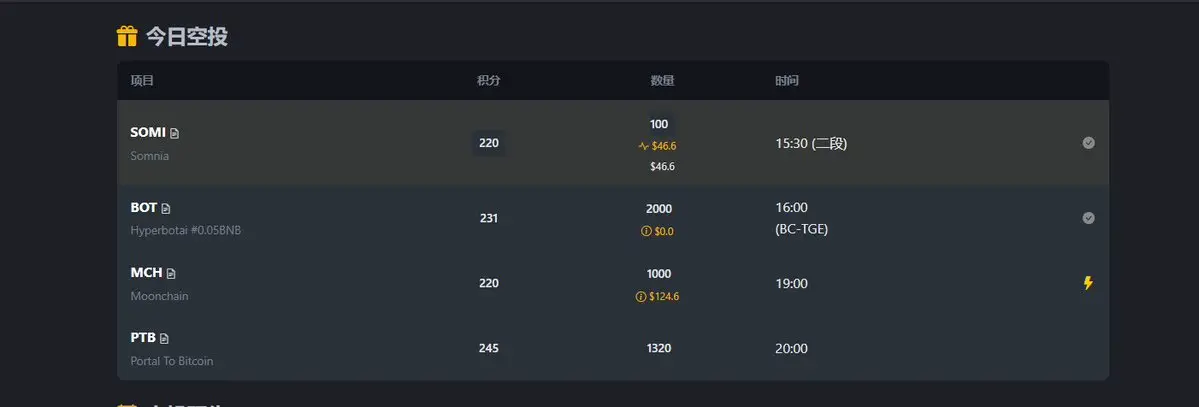Click the info icon next to $124.6
Image resolution: width=1199 pixels, height=407 pixels.
coord(641,297)
